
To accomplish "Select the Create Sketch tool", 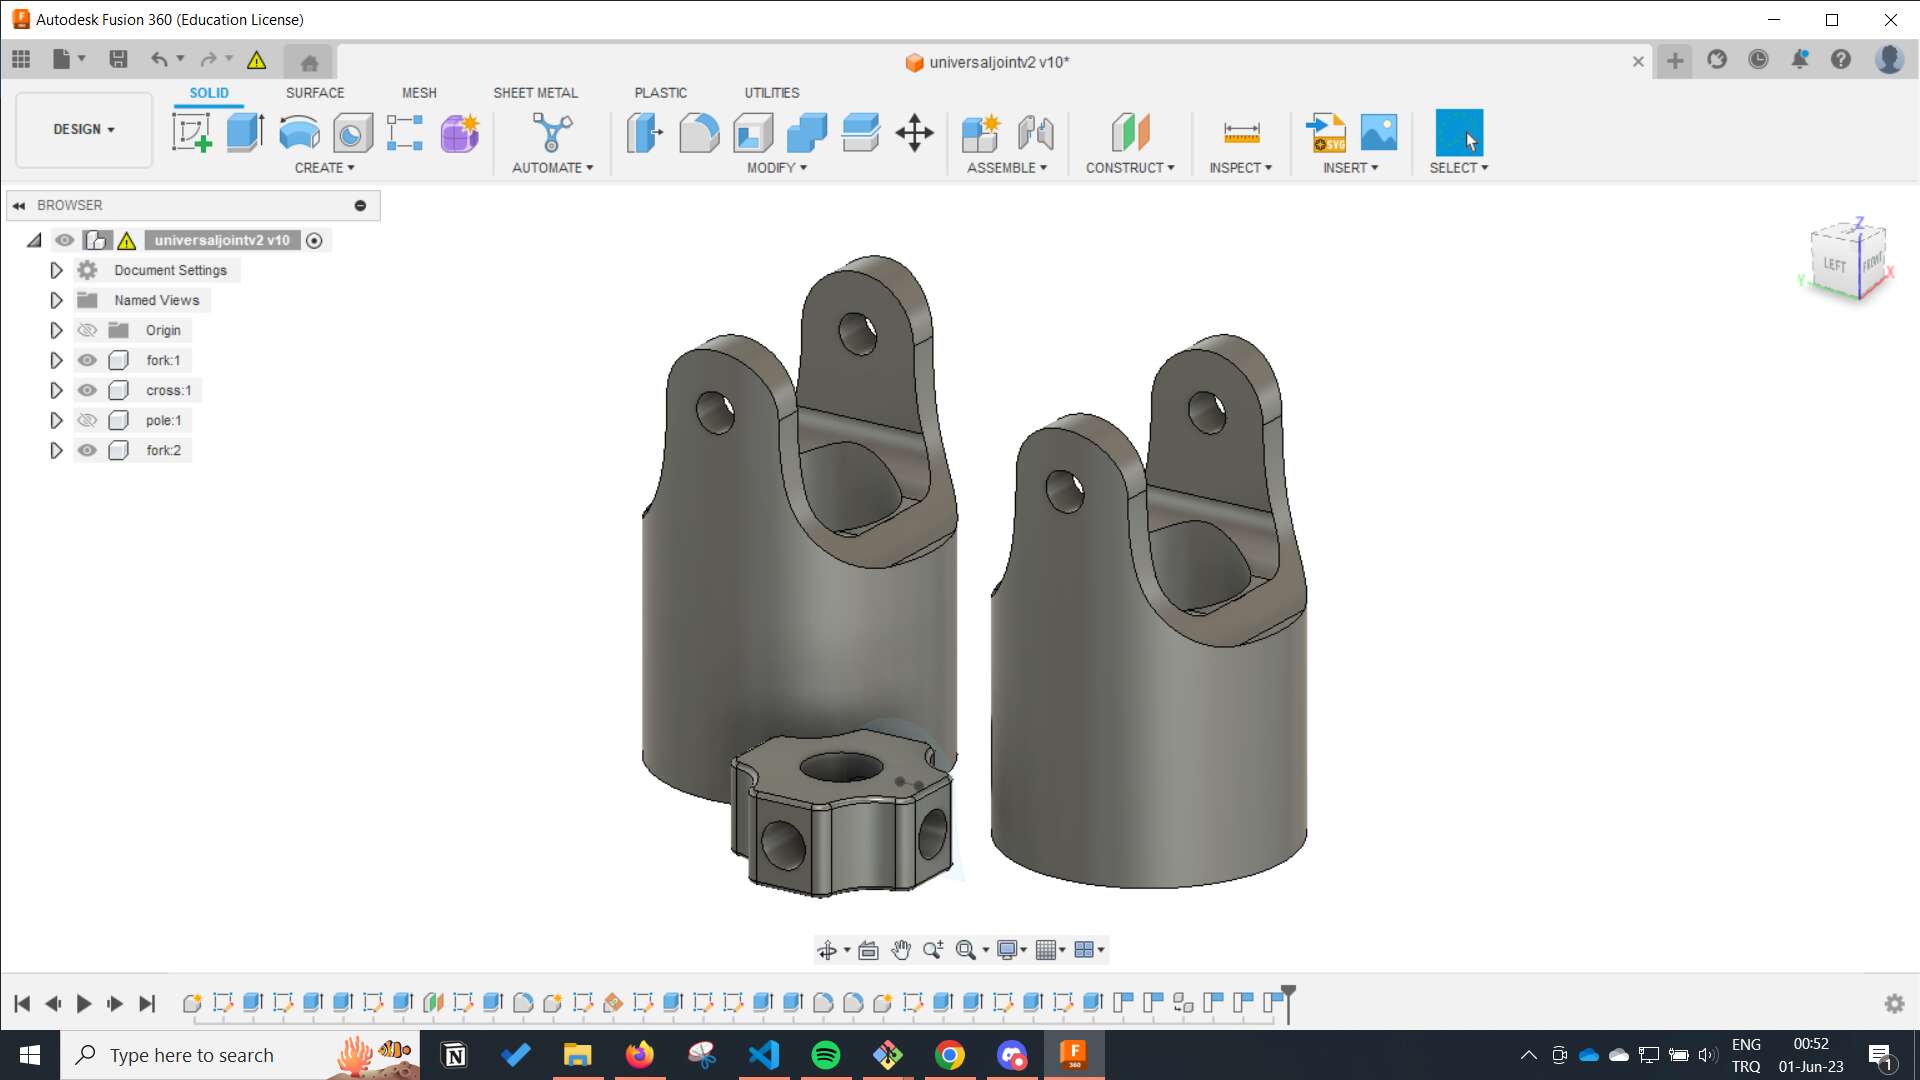I will 191,132.
